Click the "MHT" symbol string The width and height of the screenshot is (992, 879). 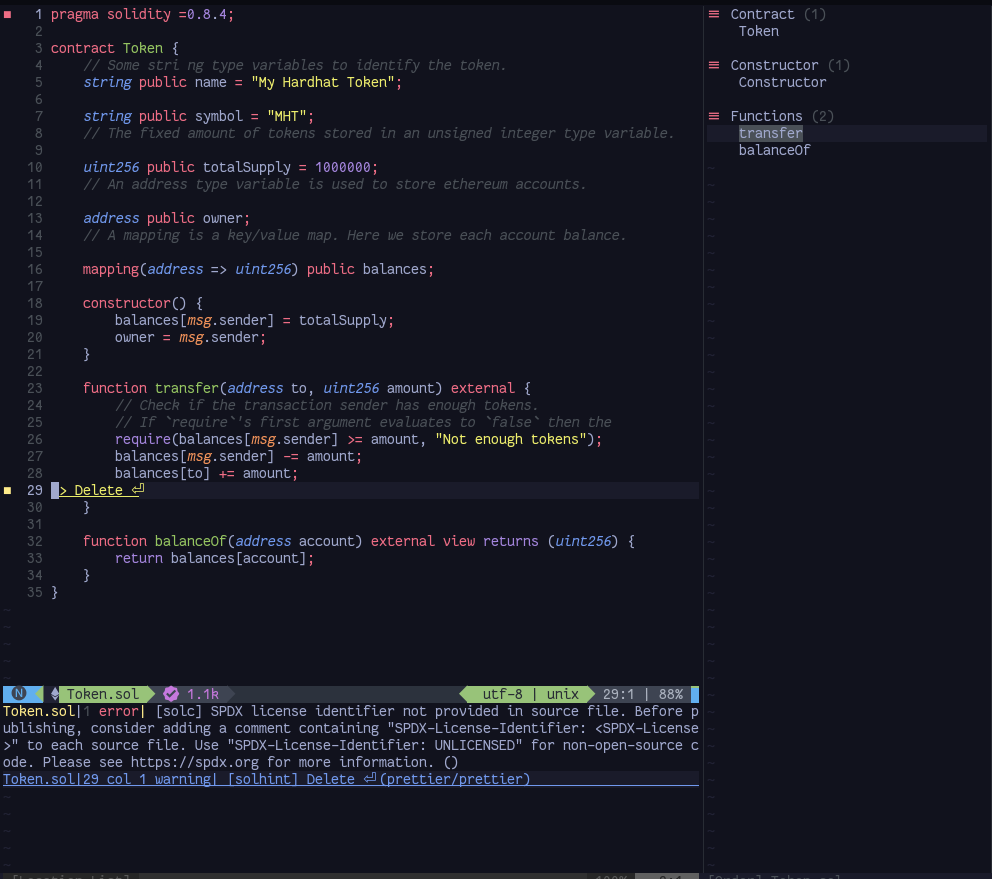287,116
